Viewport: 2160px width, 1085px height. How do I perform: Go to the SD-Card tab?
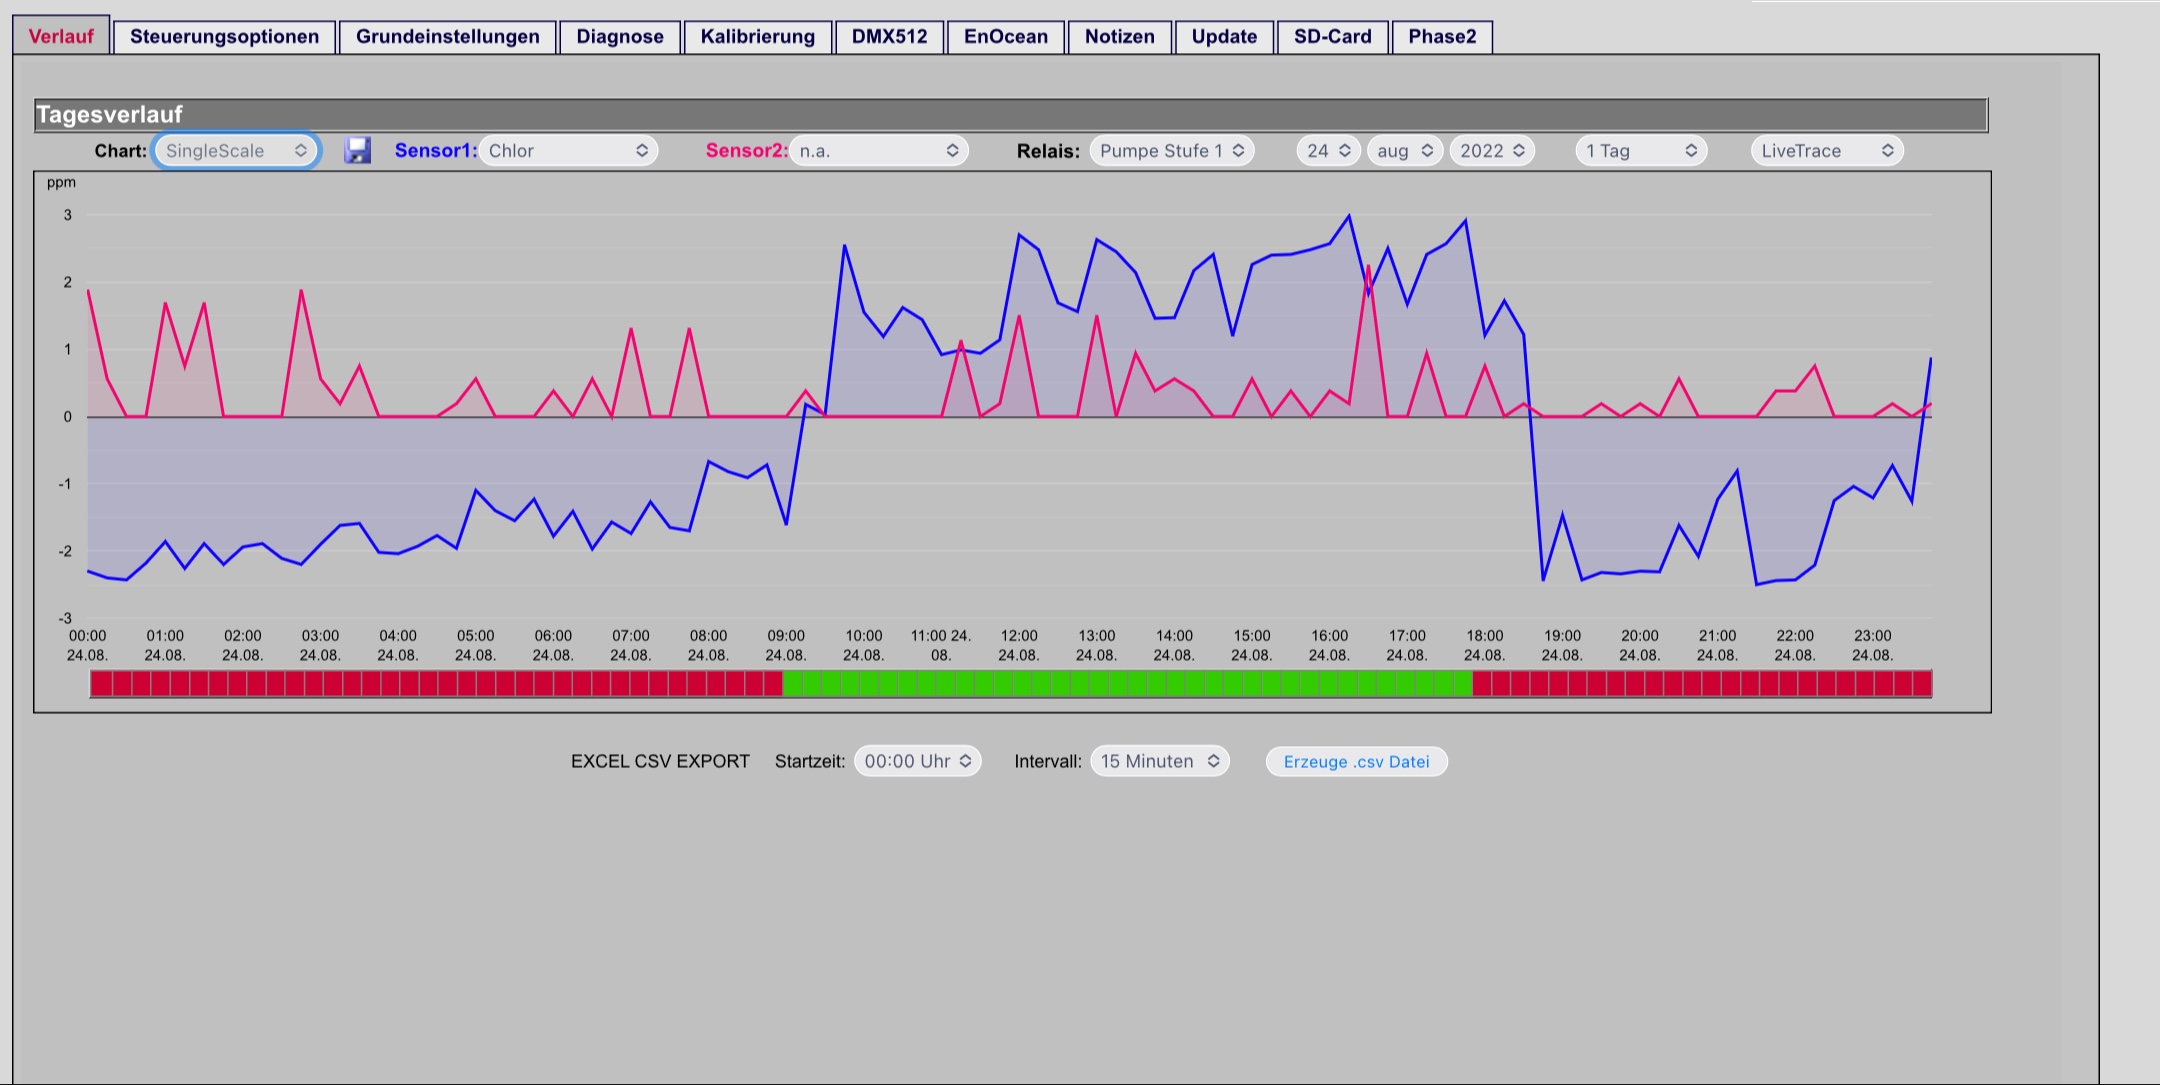(x=1333, y=37)
